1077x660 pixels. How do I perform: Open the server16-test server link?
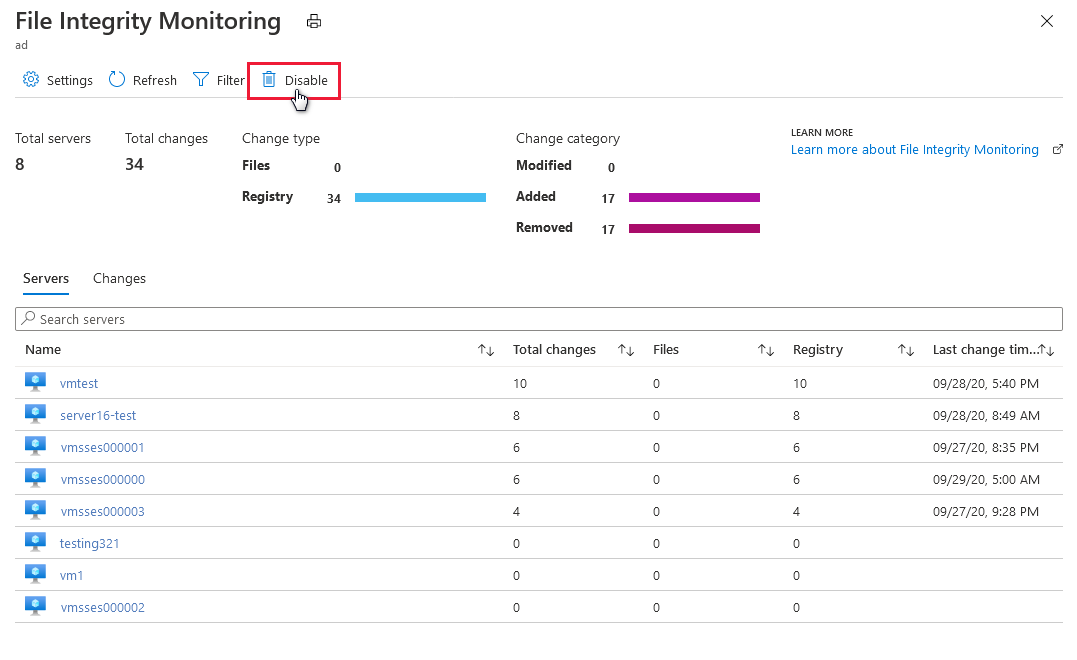[98, 415]
